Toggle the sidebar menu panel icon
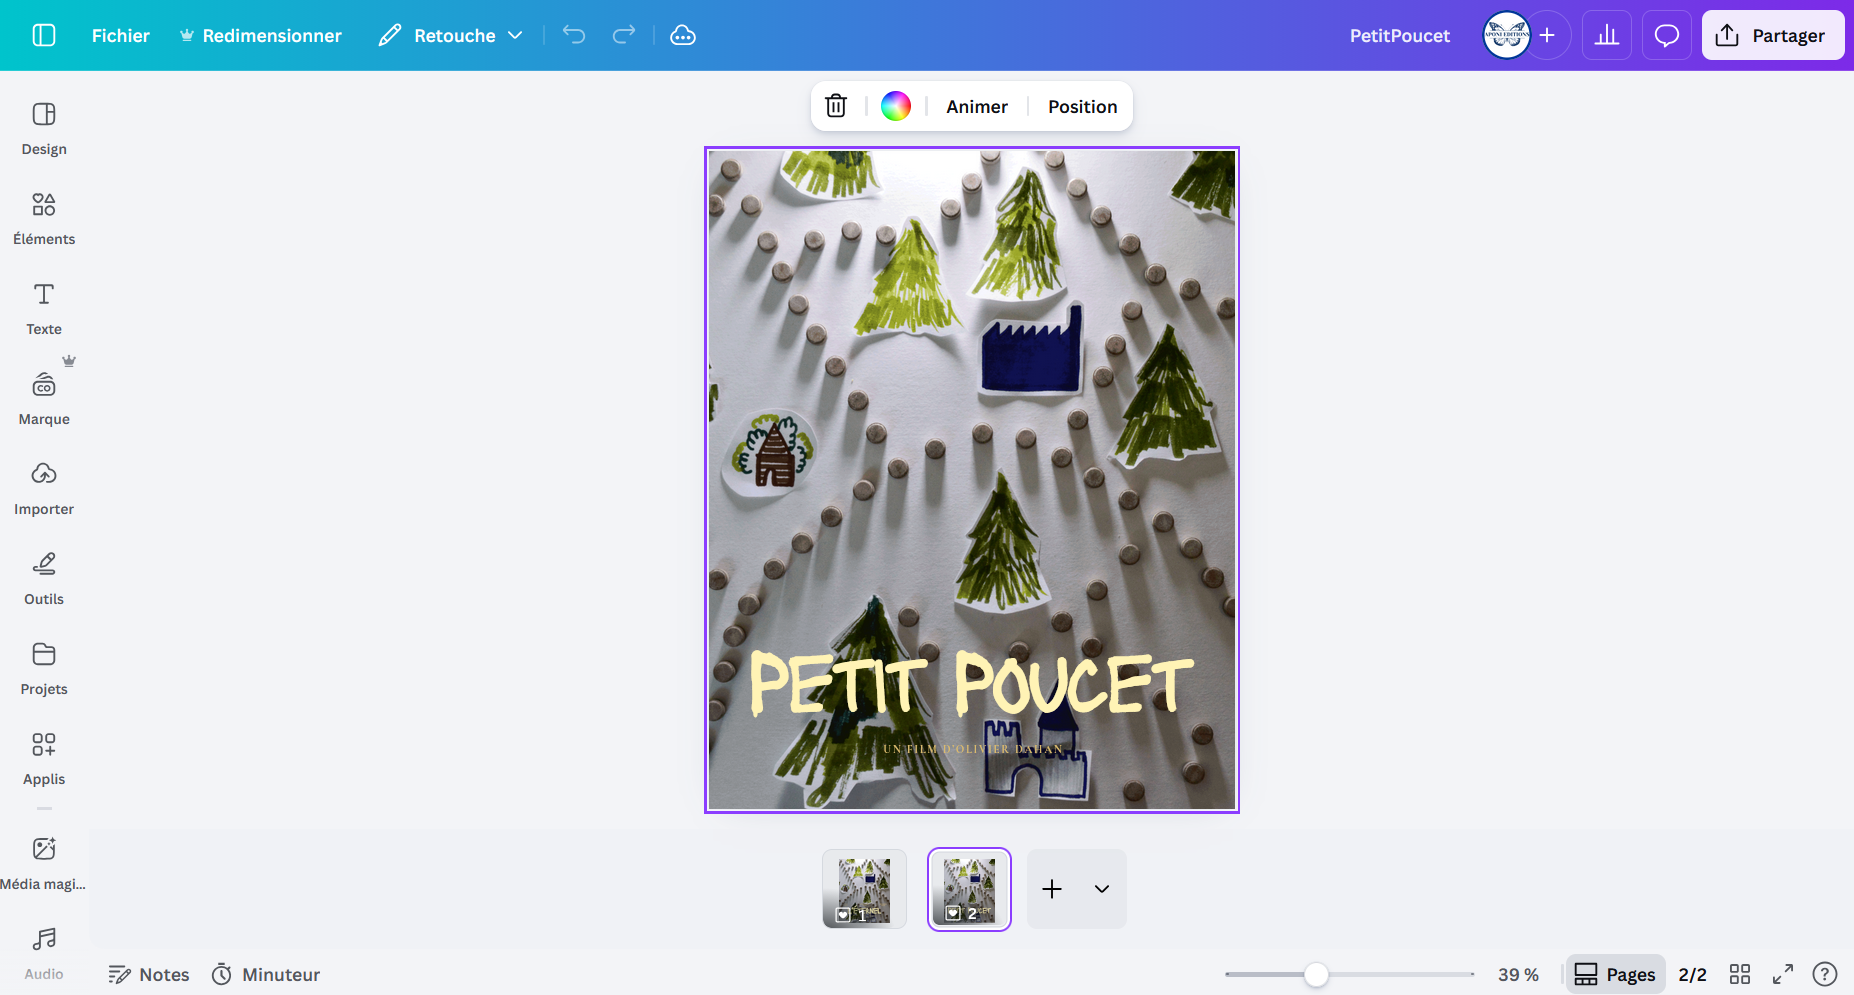The width and height of the screenshot is (1854, 995). (x=44, y=35)
